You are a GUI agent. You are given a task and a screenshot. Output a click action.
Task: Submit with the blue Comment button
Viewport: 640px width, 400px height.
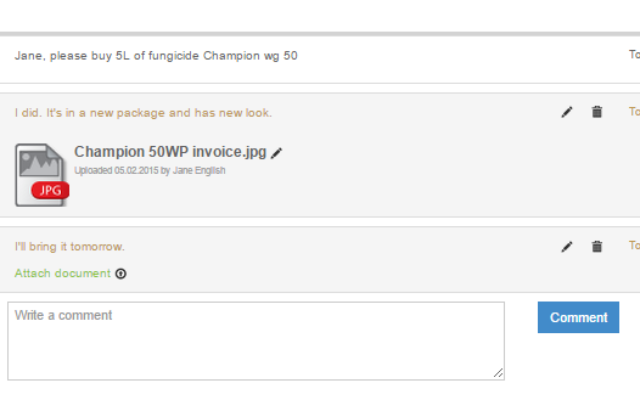578,317
